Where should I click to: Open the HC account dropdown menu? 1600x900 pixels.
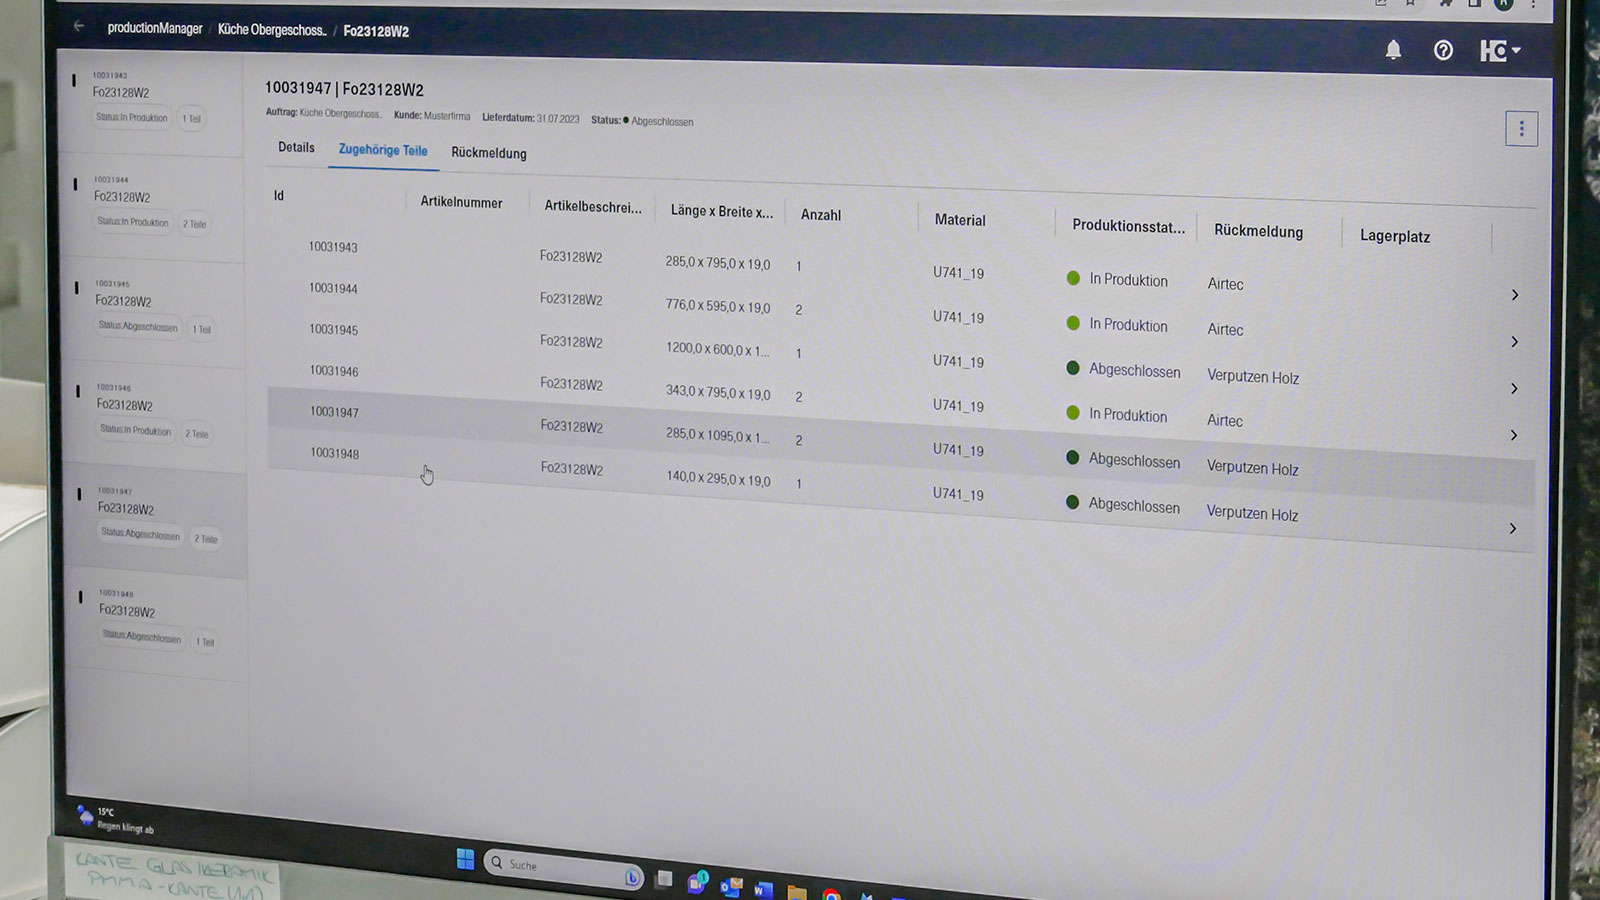coord(1499,51)
